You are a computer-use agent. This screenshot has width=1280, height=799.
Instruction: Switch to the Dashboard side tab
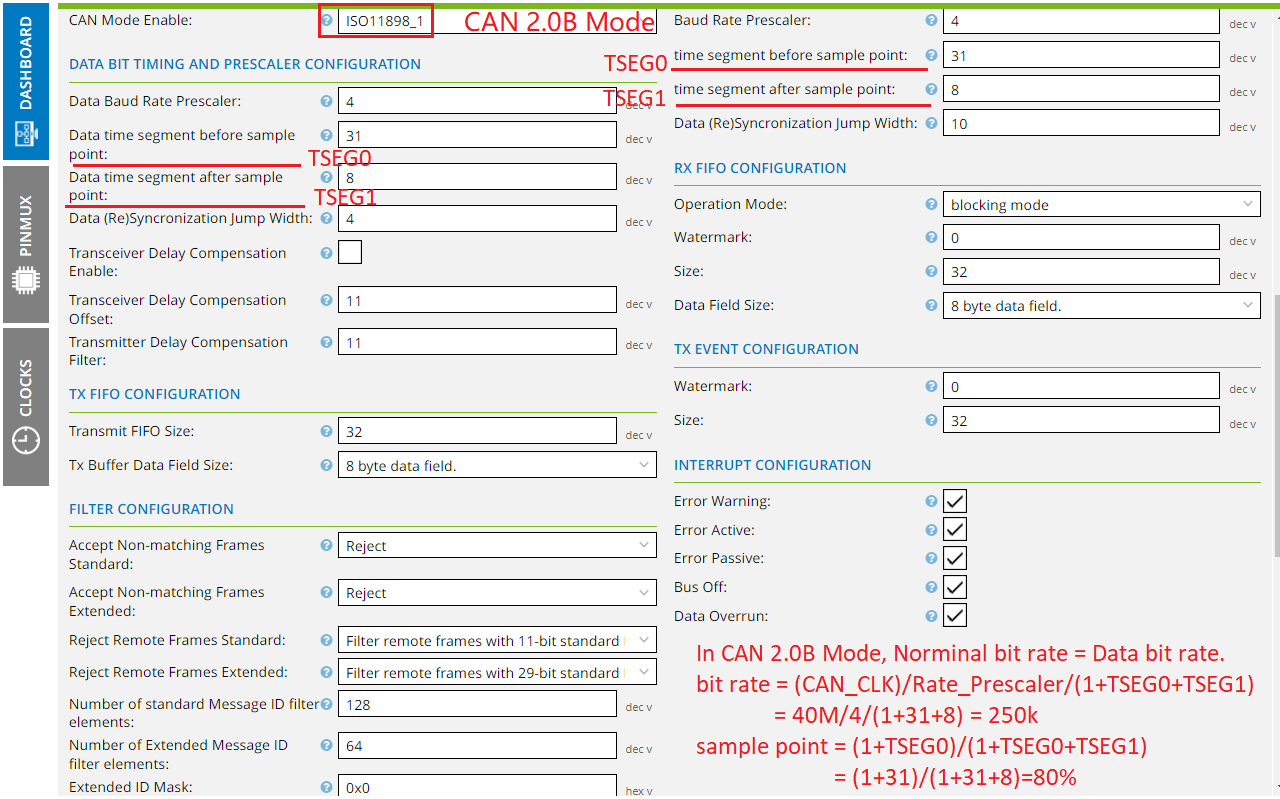pos(25,82)
